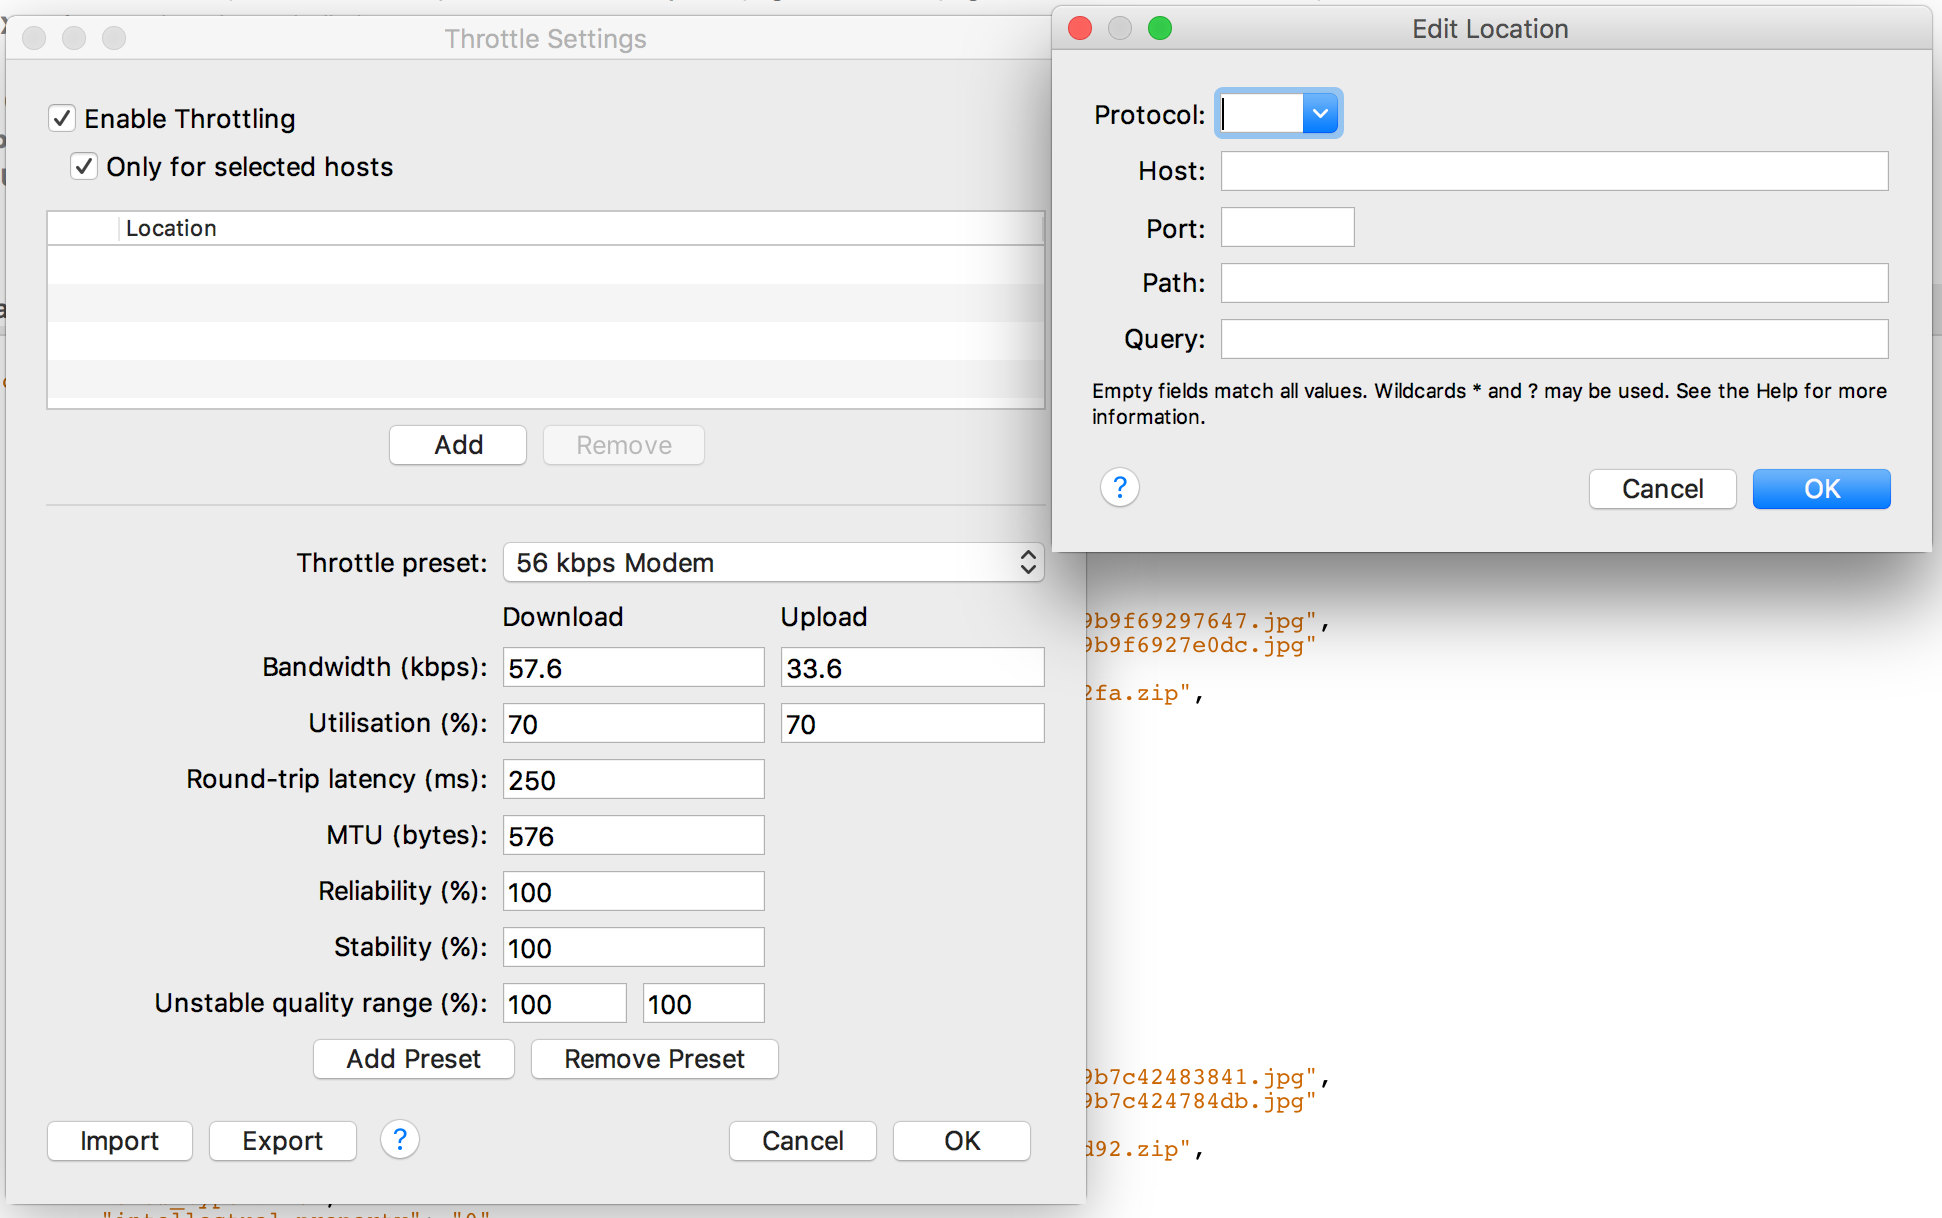
Task: Focus the Host input field
Action: coord(1553,171)
